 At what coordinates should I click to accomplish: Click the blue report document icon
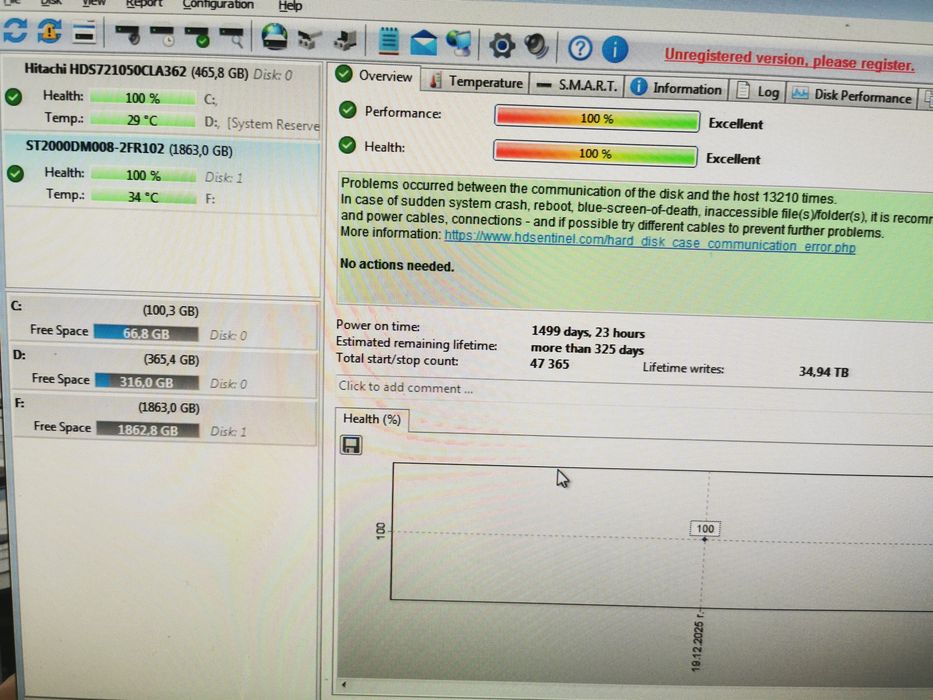tap(389, 40)
